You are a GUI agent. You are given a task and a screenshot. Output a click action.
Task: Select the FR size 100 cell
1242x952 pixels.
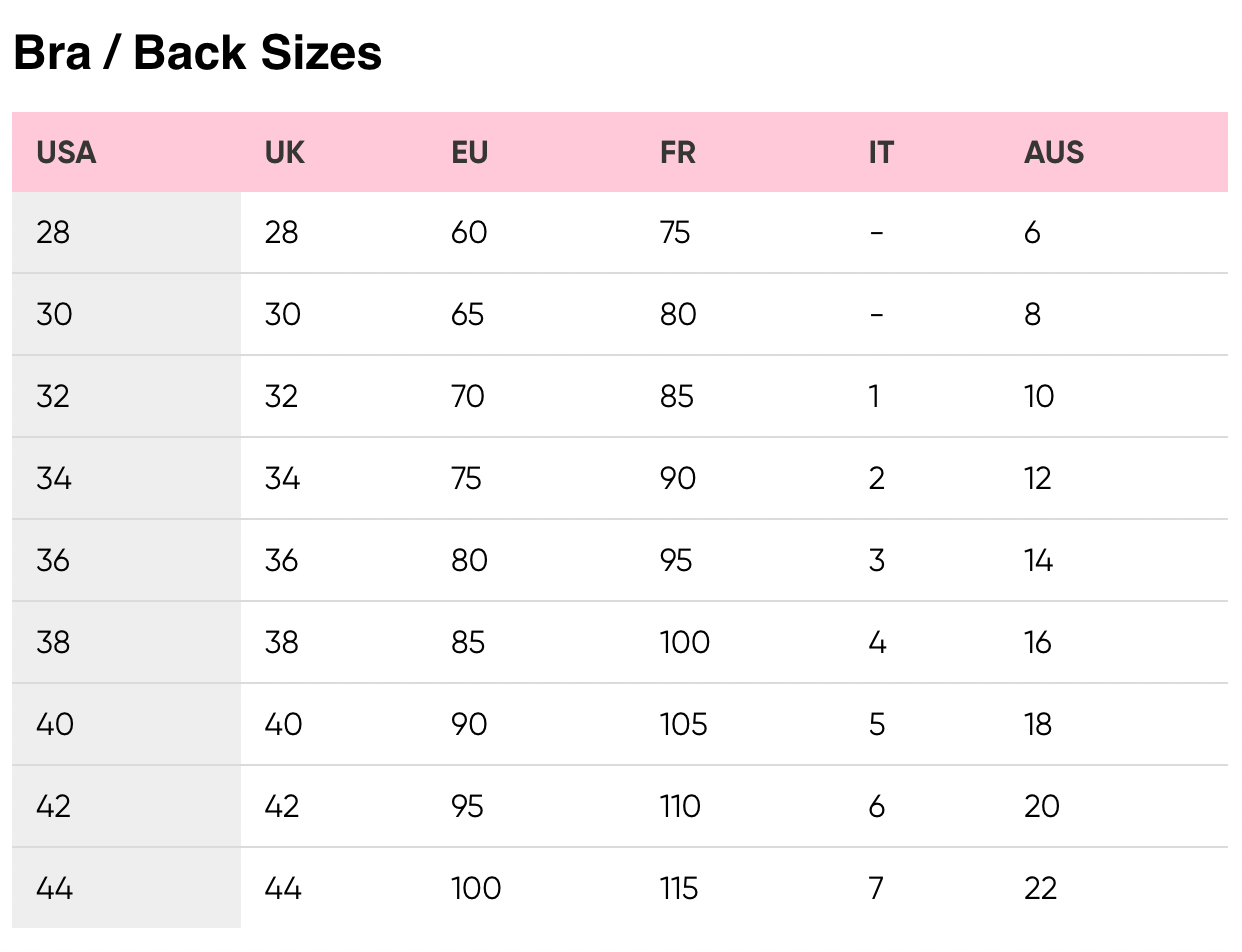point(685,643)
